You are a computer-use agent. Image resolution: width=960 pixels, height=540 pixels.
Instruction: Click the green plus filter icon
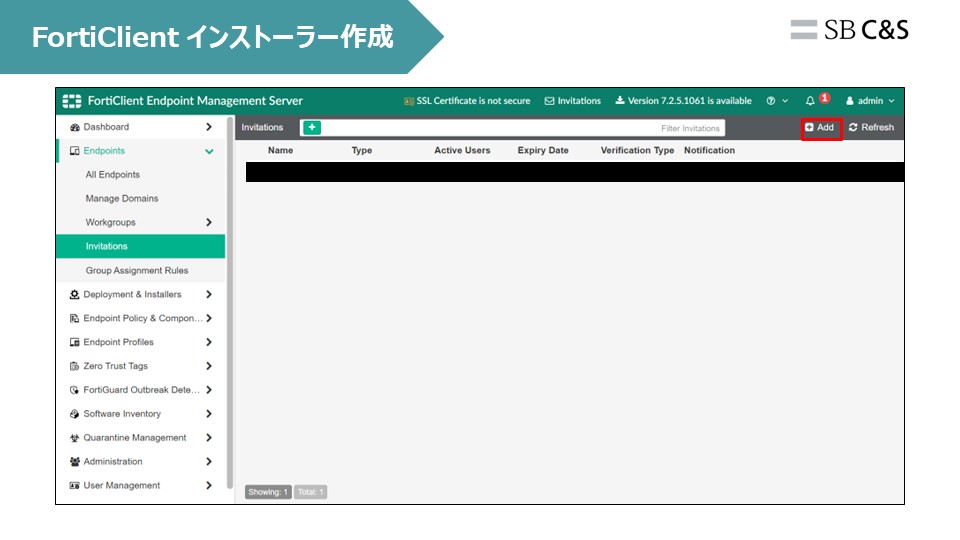click(x=312, y=127)
